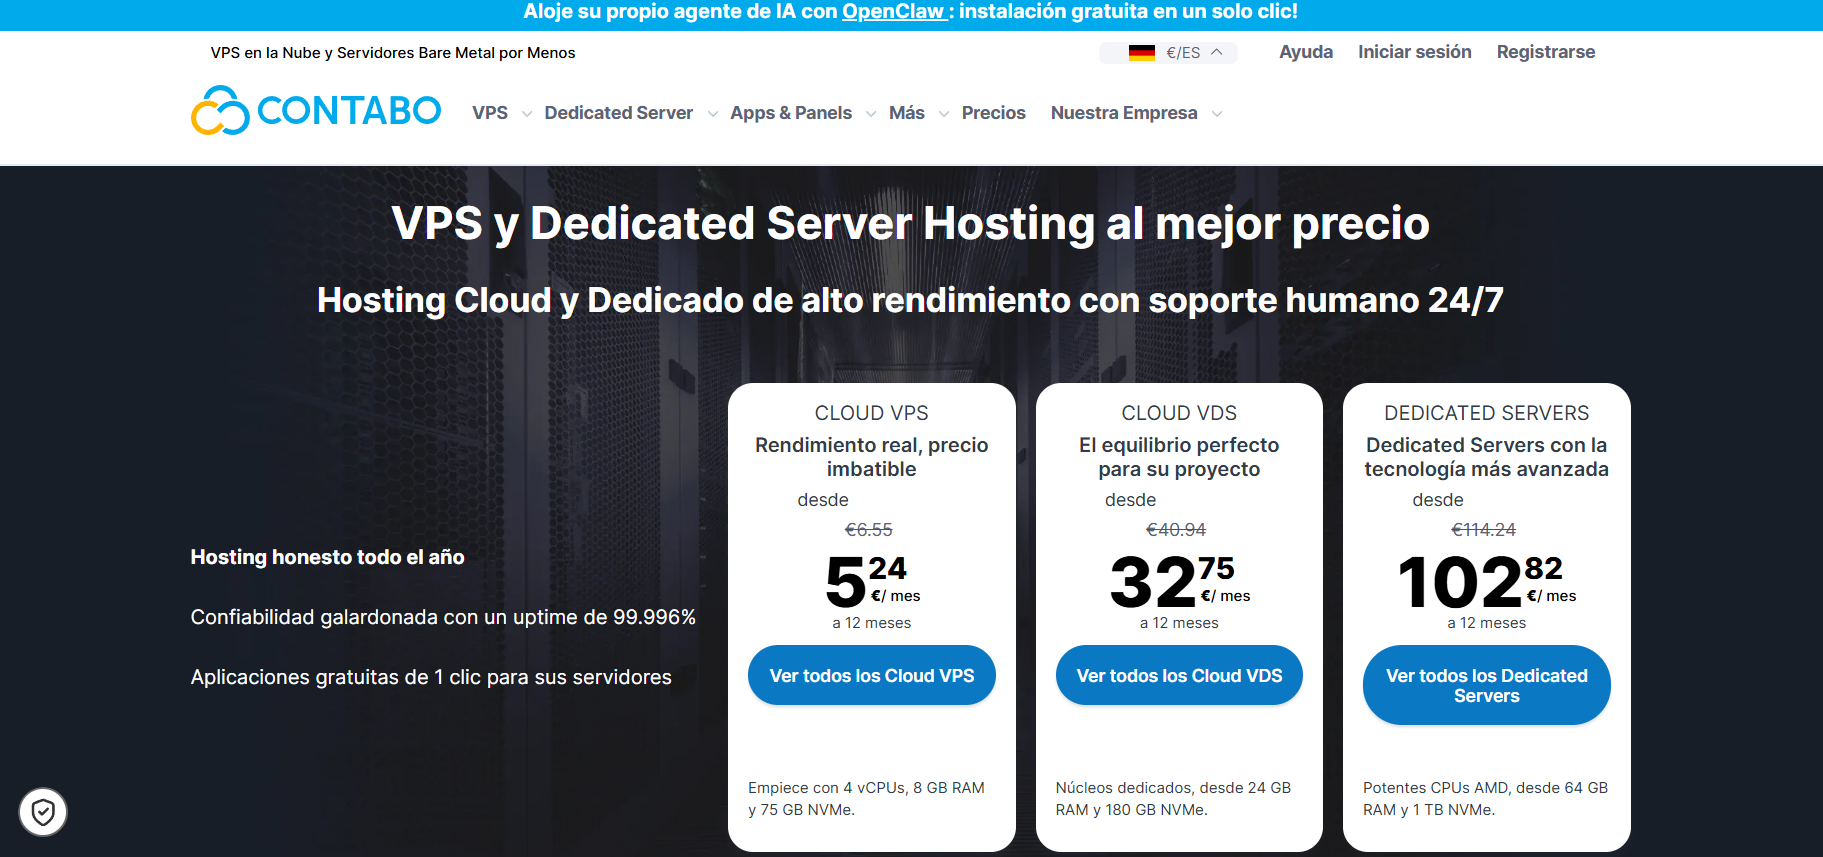Click the struck-through €114.24 price

pyautogui.click(x=1484, y=530)
